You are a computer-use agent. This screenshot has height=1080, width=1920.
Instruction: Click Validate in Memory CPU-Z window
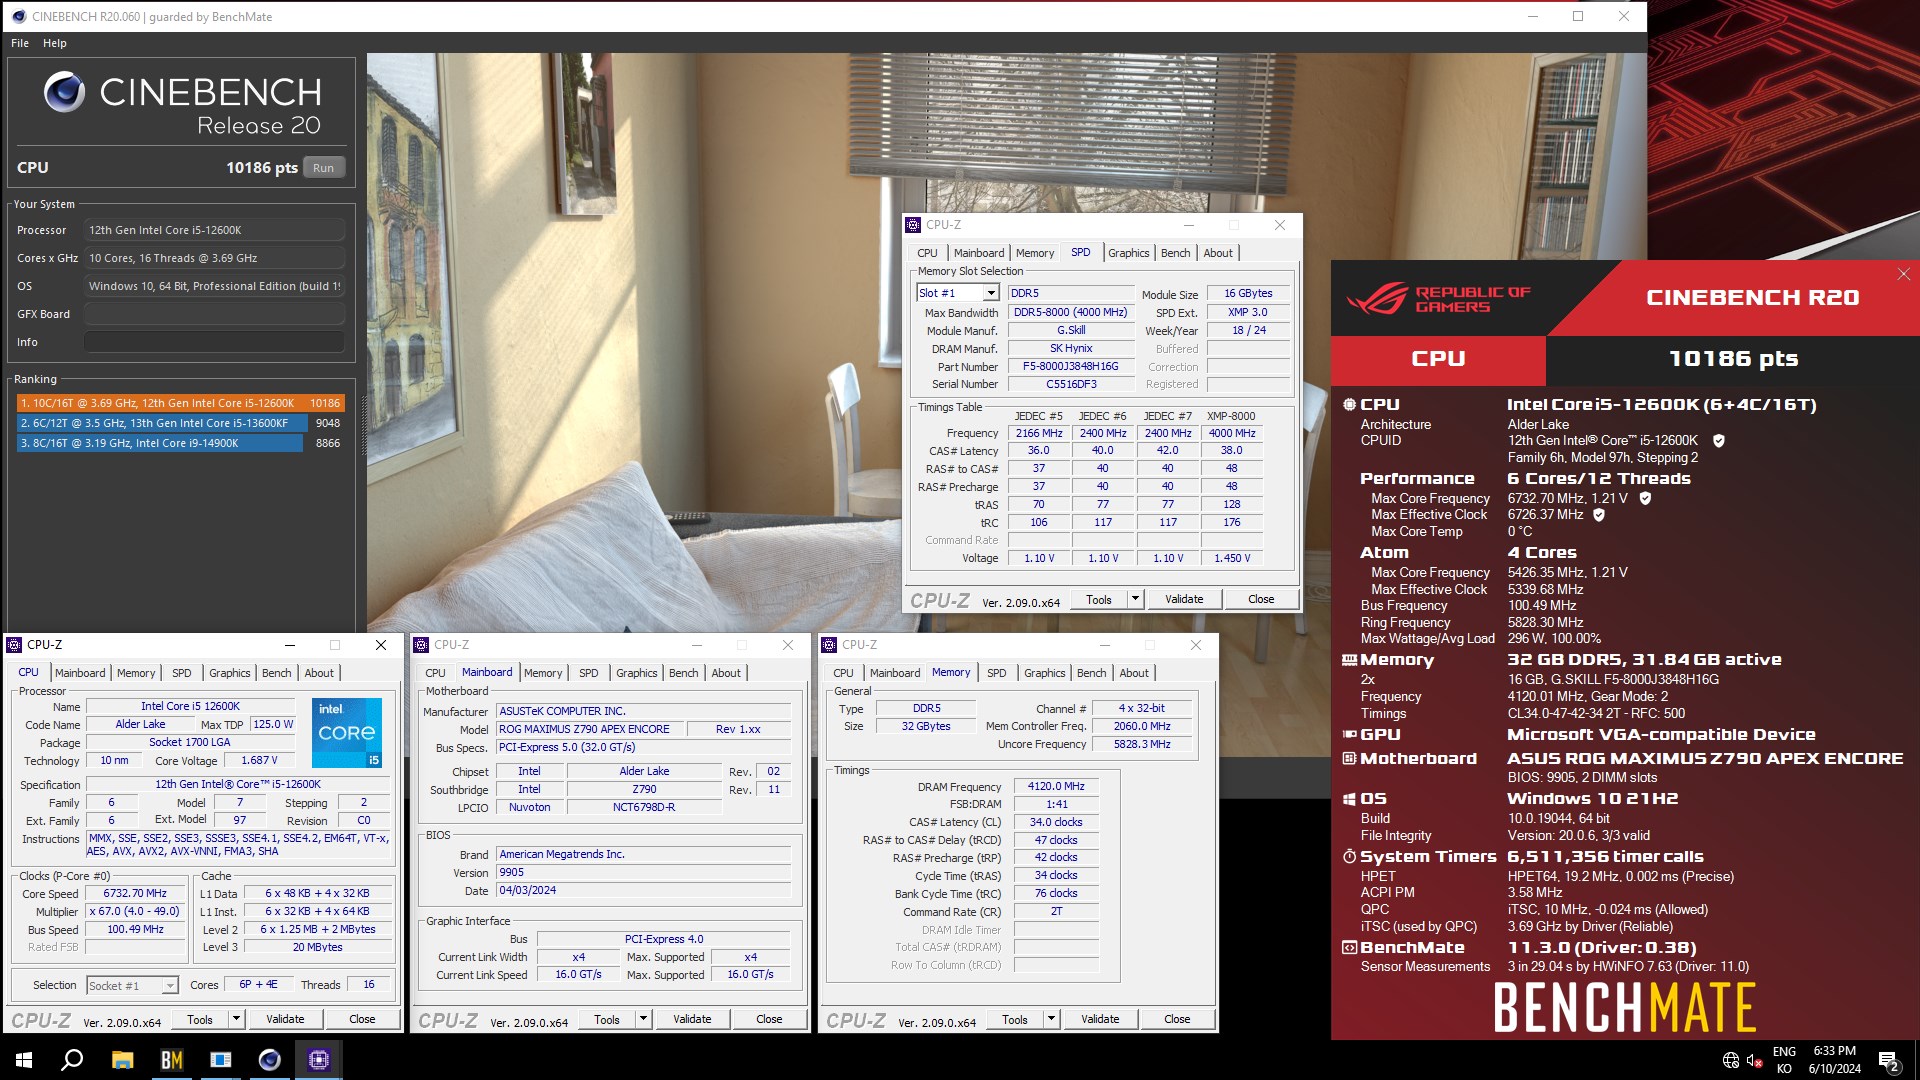click(x=1100, y=1019)
